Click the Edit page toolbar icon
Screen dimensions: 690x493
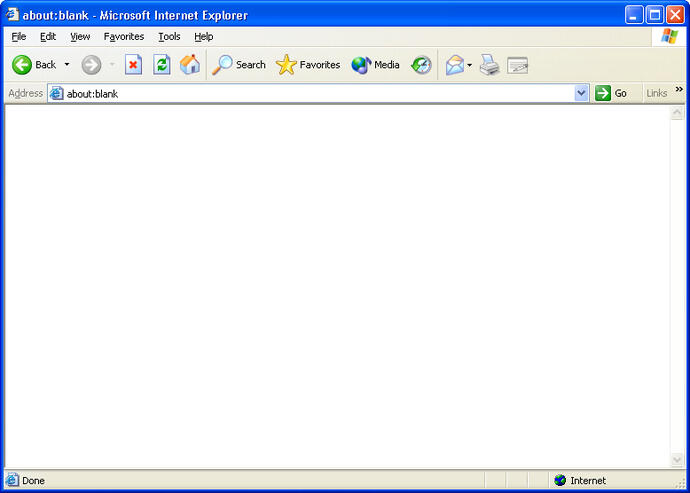[x=517, y=65]
